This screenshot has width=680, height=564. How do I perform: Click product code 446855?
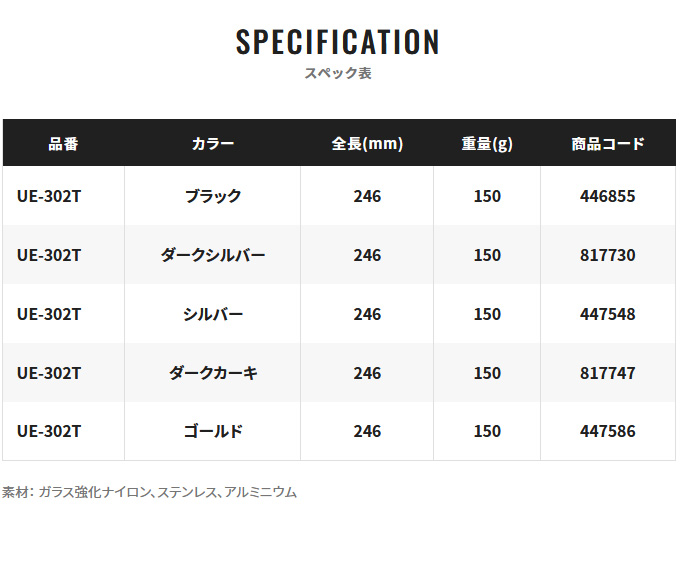coord(608,196)
